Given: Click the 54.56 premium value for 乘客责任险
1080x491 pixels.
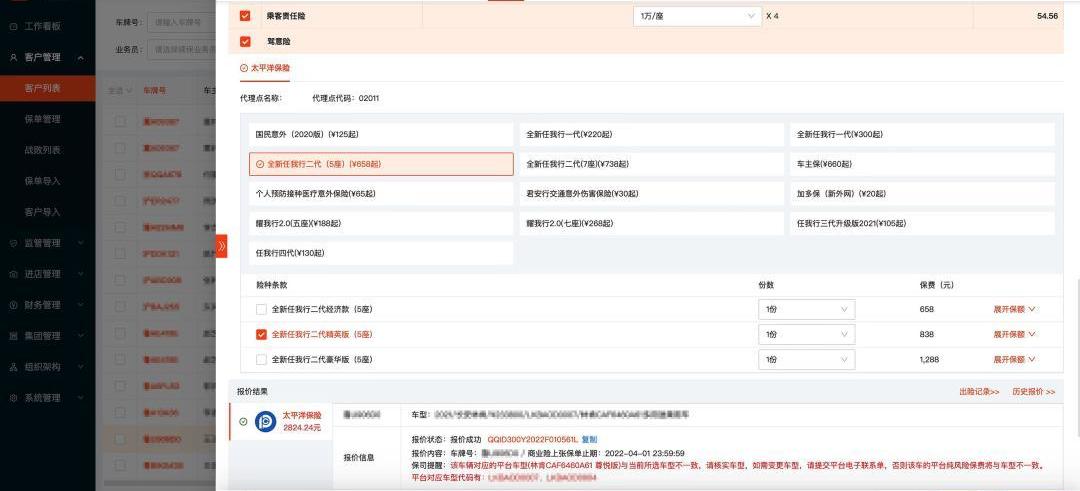Looking at the screenshot, I should coord(1047,16).
